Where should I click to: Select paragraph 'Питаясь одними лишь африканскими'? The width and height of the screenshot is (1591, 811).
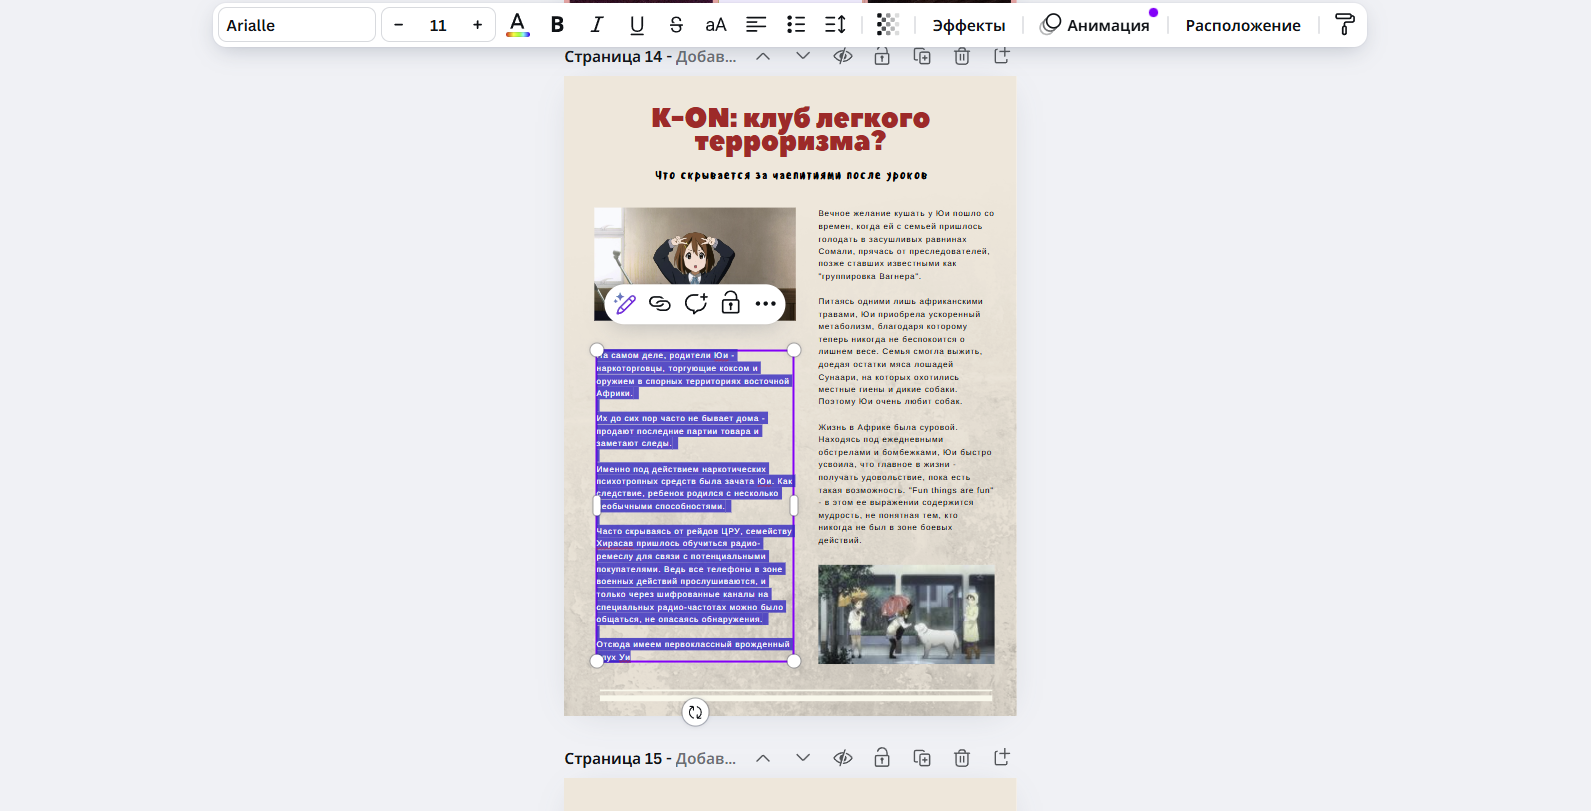(x=901, y=351)
